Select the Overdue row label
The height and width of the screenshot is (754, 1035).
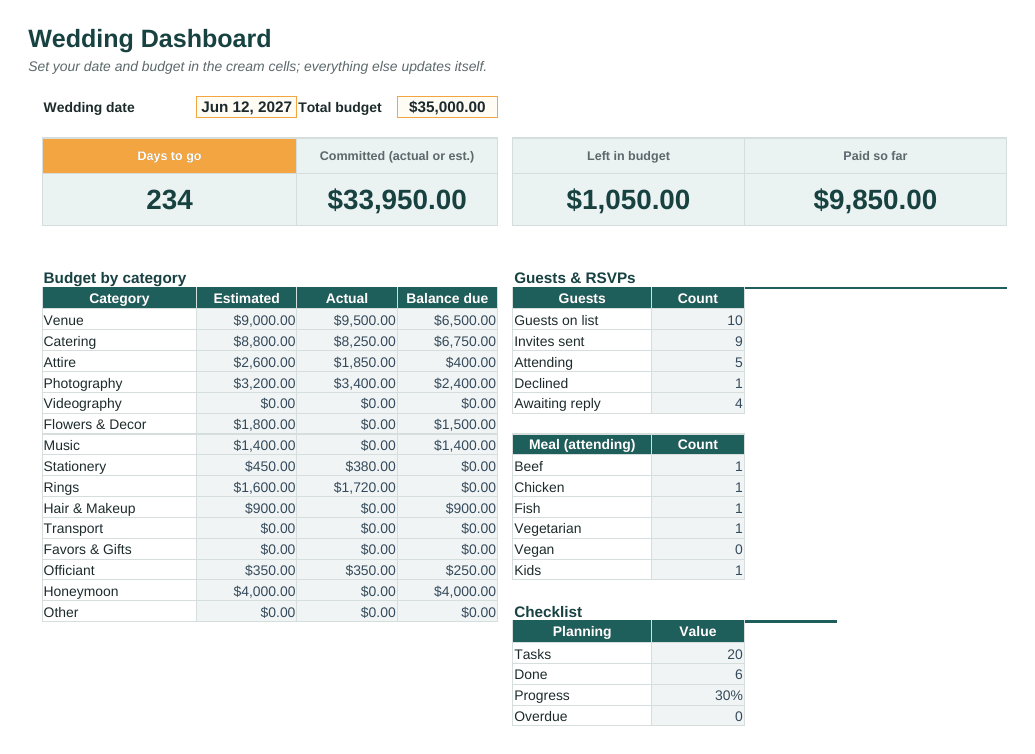(582, 716)
